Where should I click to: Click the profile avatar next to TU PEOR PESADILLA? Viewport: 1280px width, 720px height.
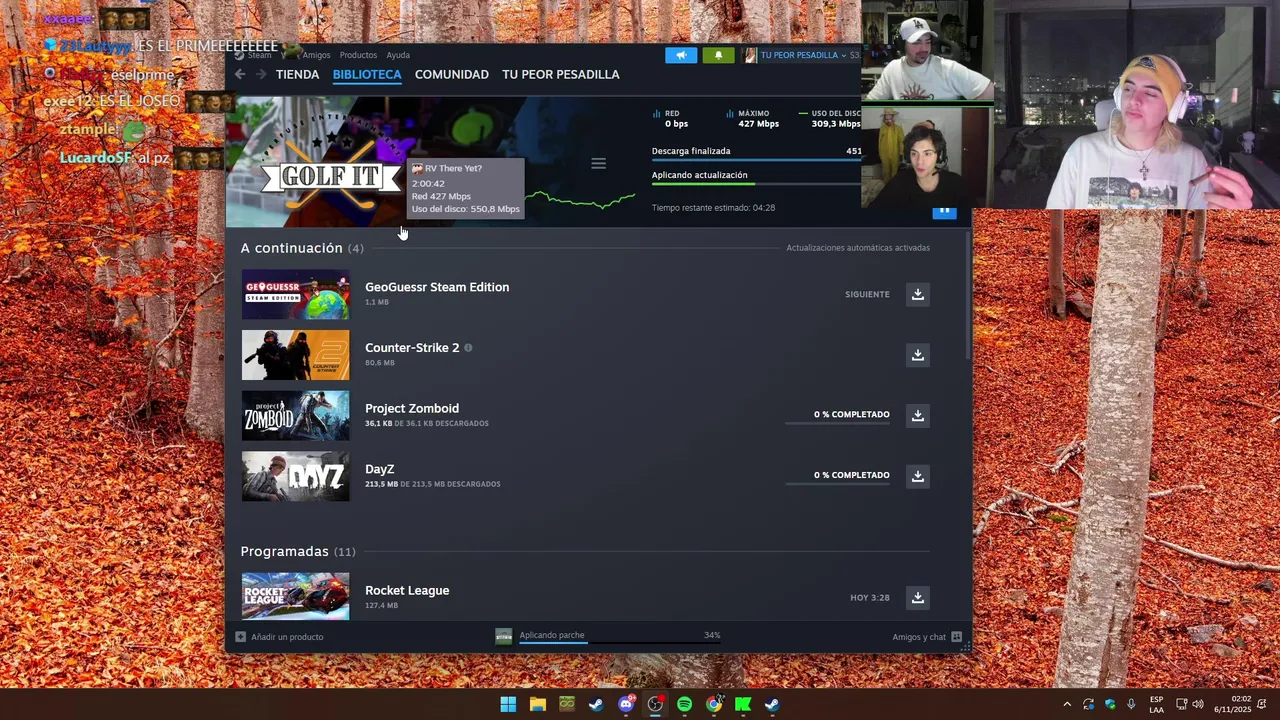749,55
